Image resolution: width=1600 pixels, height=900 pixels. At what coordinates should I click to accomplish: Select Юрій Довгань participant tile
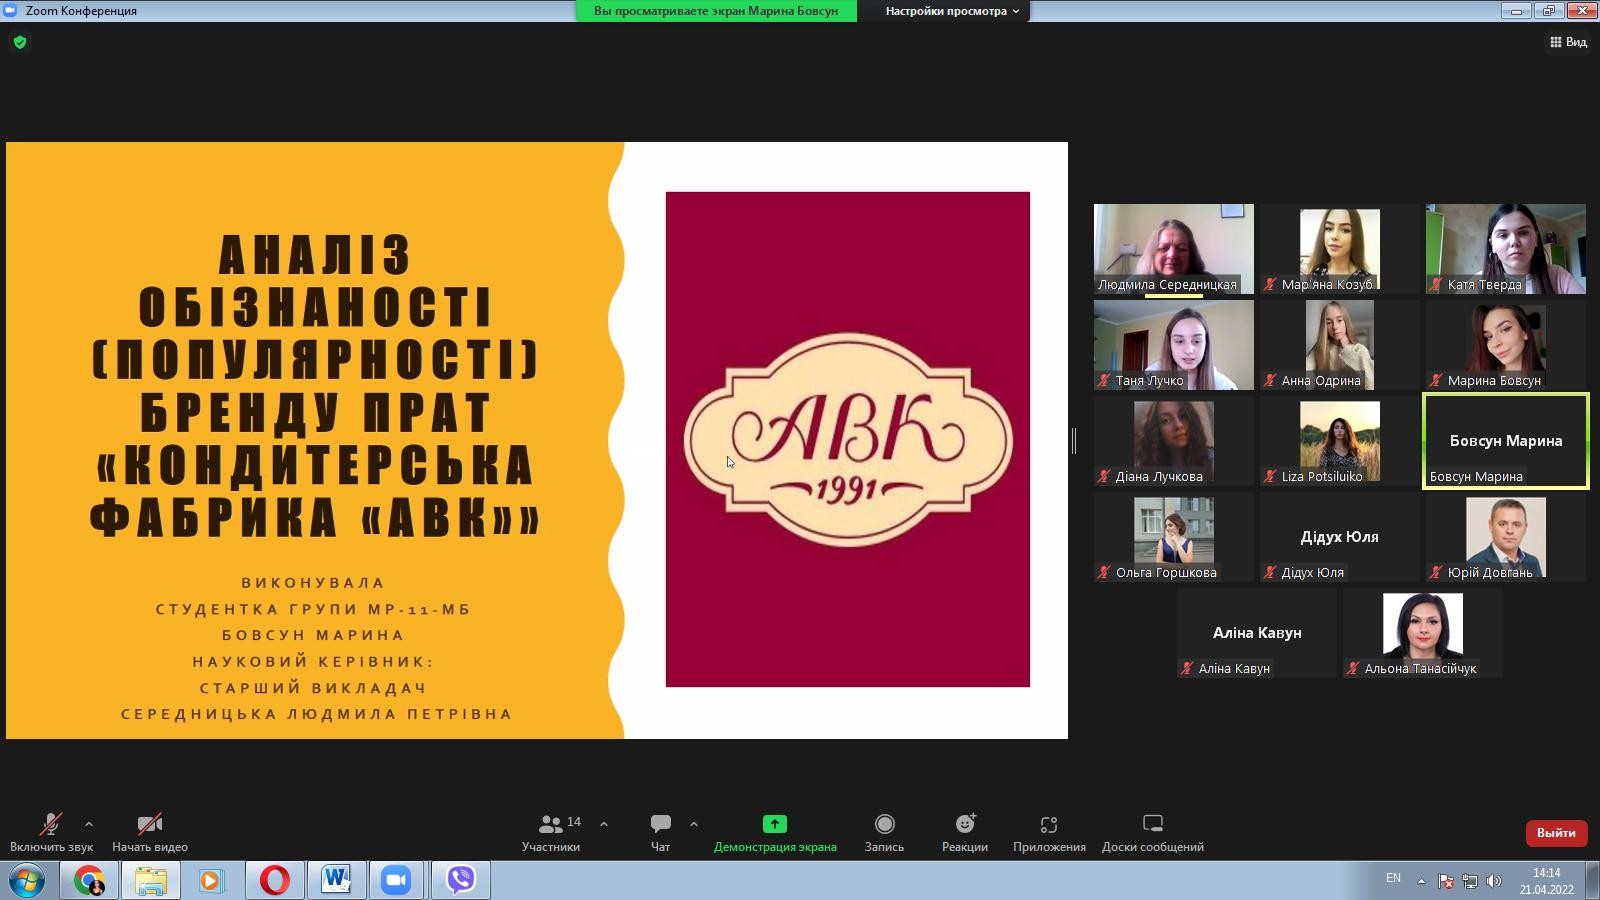click(1505, 537)
